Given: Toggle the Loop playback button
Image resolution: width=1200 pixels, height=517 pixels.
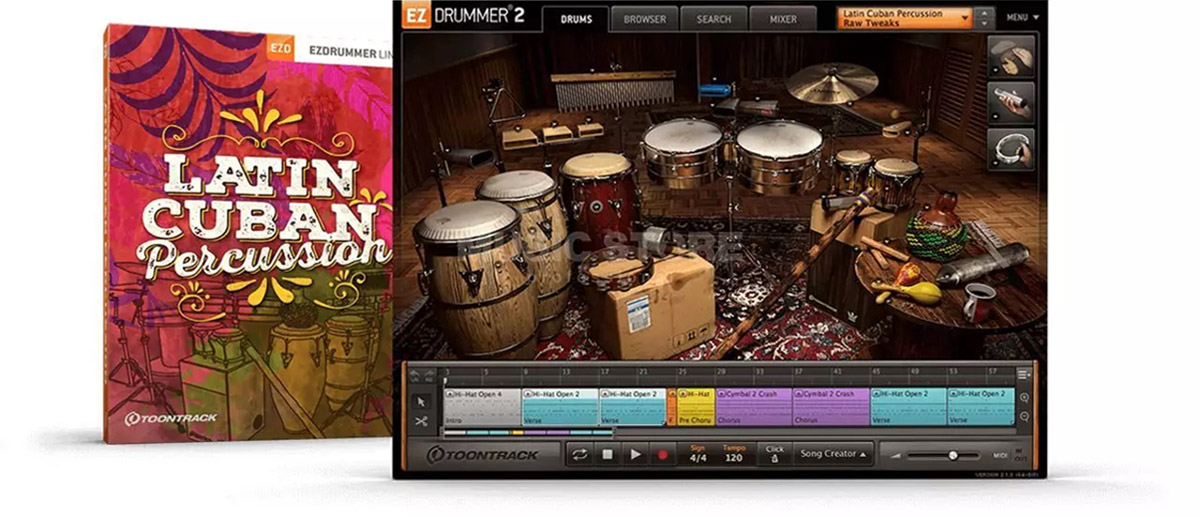Looking at the screenshot, I should point(579,454).
